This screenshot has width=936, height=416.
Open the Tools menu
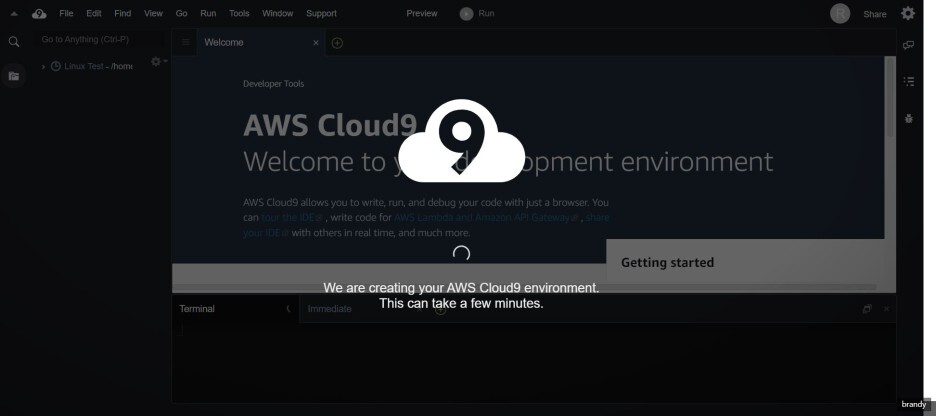[239, 13]
